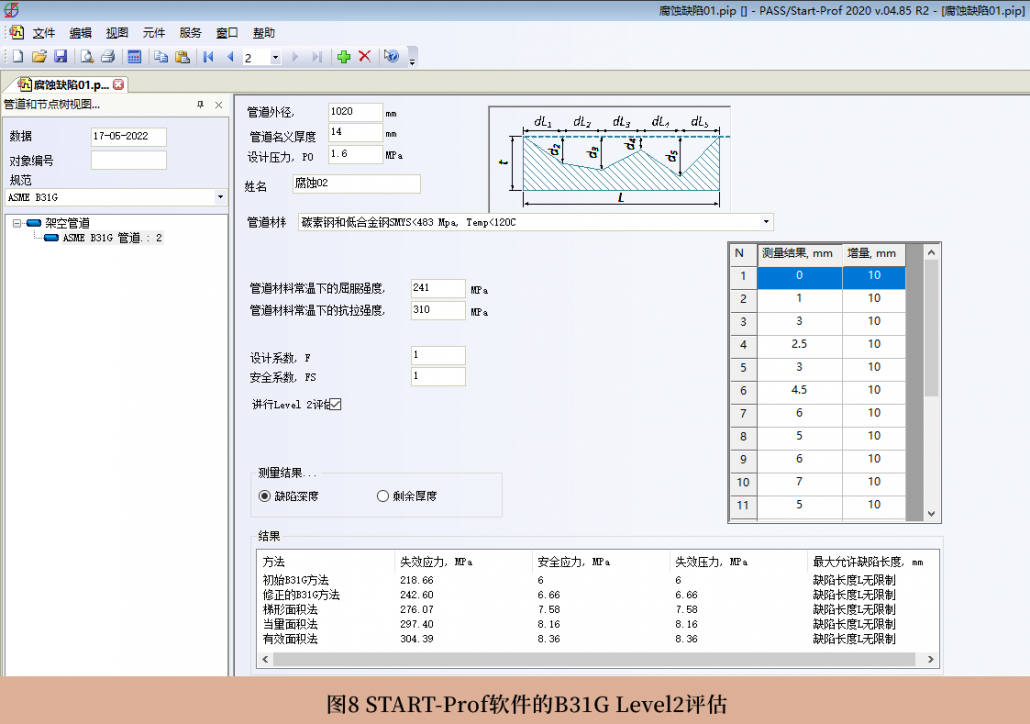Select measurement cell in row 1

pyautogui.click(x=799, y=277)
